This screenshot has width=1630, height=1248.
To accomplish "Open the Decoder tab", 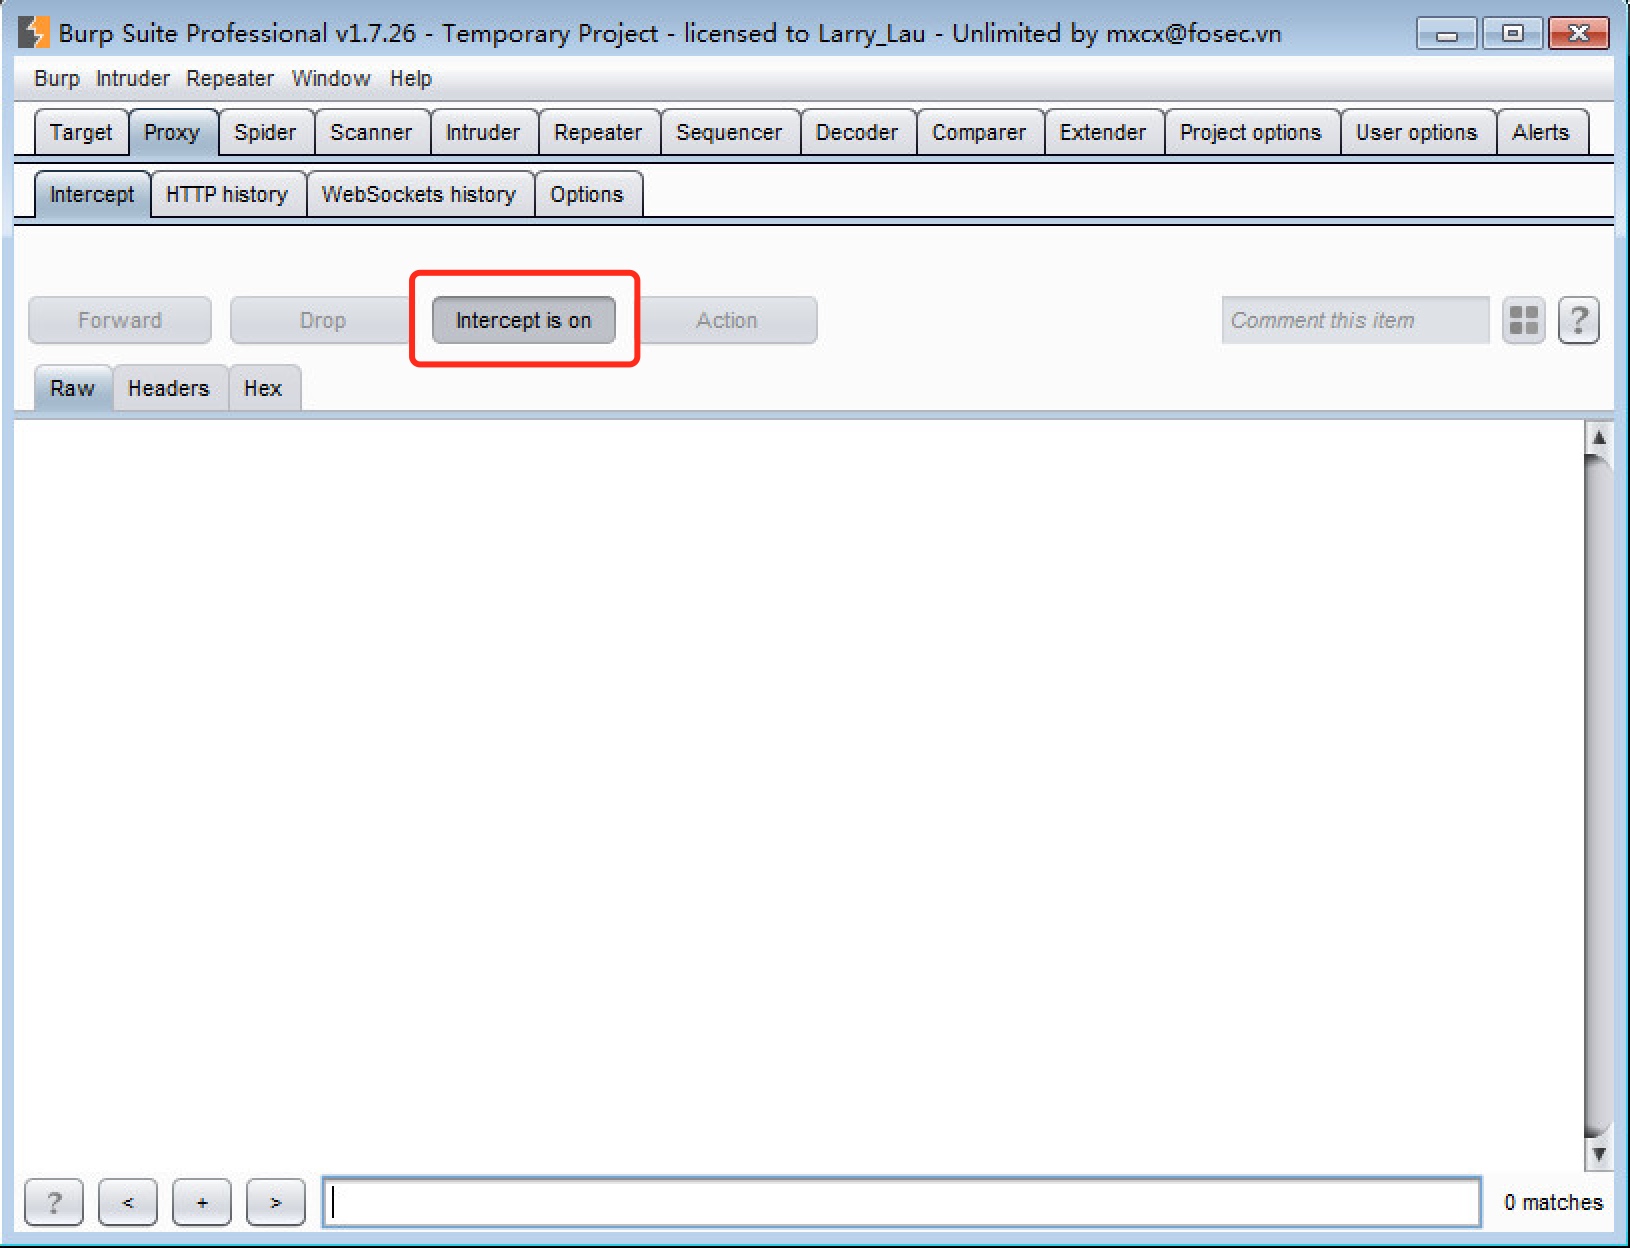I will point(857,132).
